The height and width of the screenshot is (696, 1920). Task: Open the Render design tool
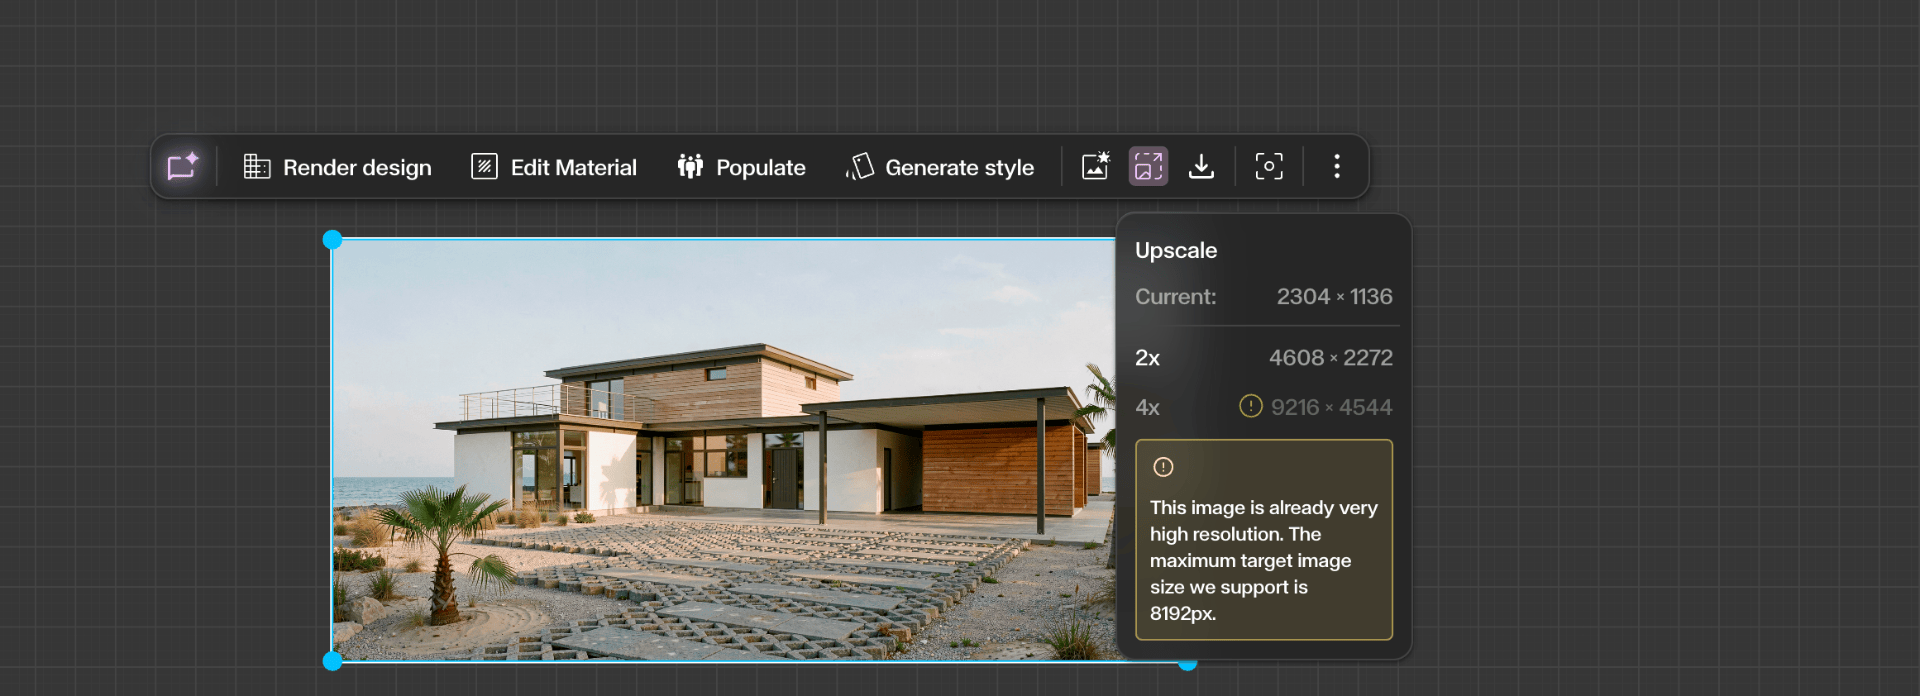(x=338, y=167)
